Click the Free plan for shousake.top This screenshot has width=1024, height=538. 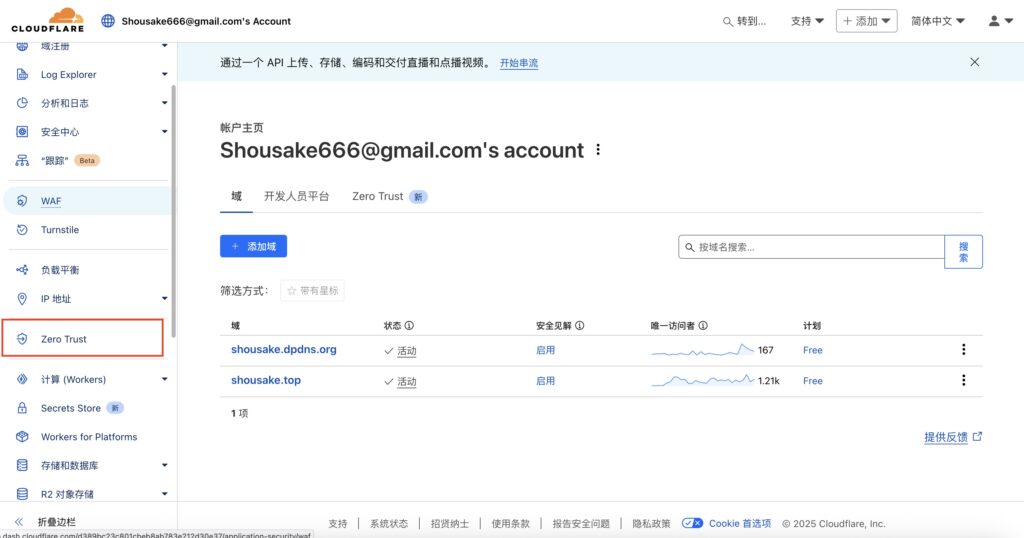coord(812,381)
